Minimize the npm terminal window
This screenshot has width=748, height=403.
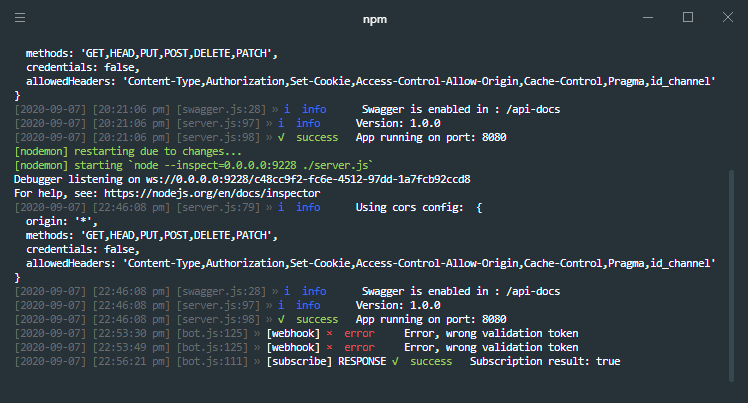(x=648, y=18)
